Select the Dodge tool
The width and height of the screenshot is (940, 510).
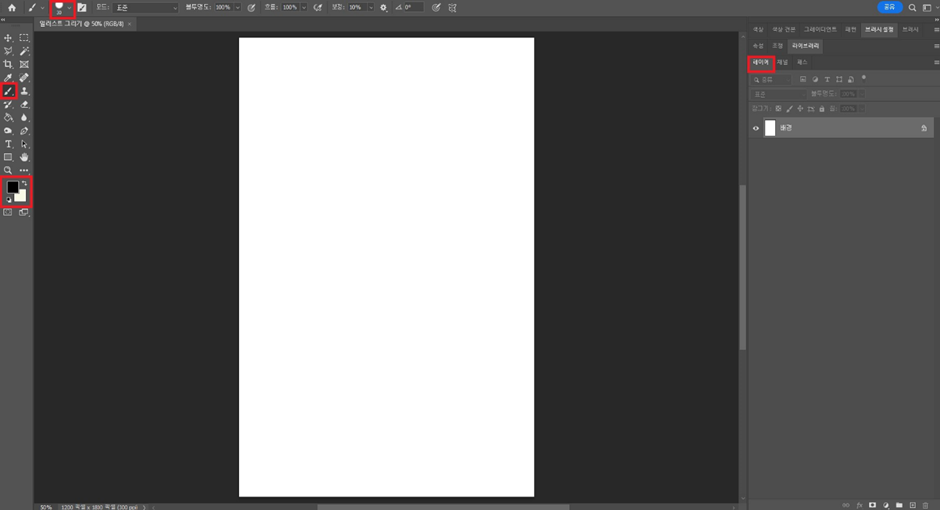[x=8, y=131]
